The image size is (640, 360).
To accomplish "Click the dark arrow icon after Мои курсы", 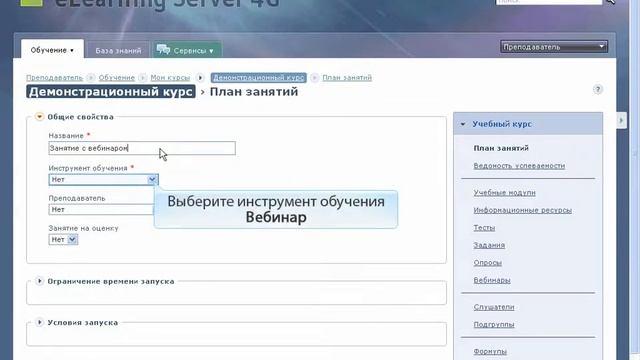I will point(200,78).
